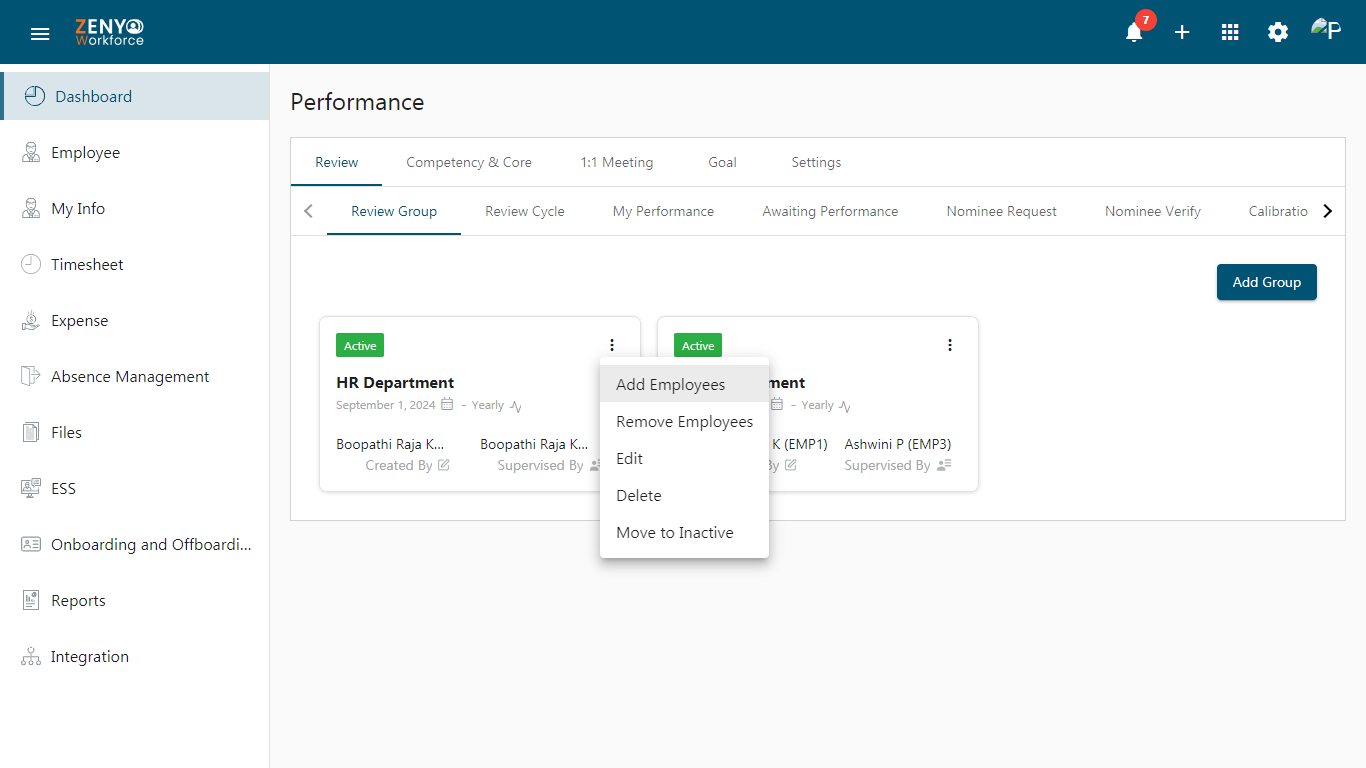Select Add Employees from context menu
The height and width of the screenshot is (768, 1366).
(684, 384)
